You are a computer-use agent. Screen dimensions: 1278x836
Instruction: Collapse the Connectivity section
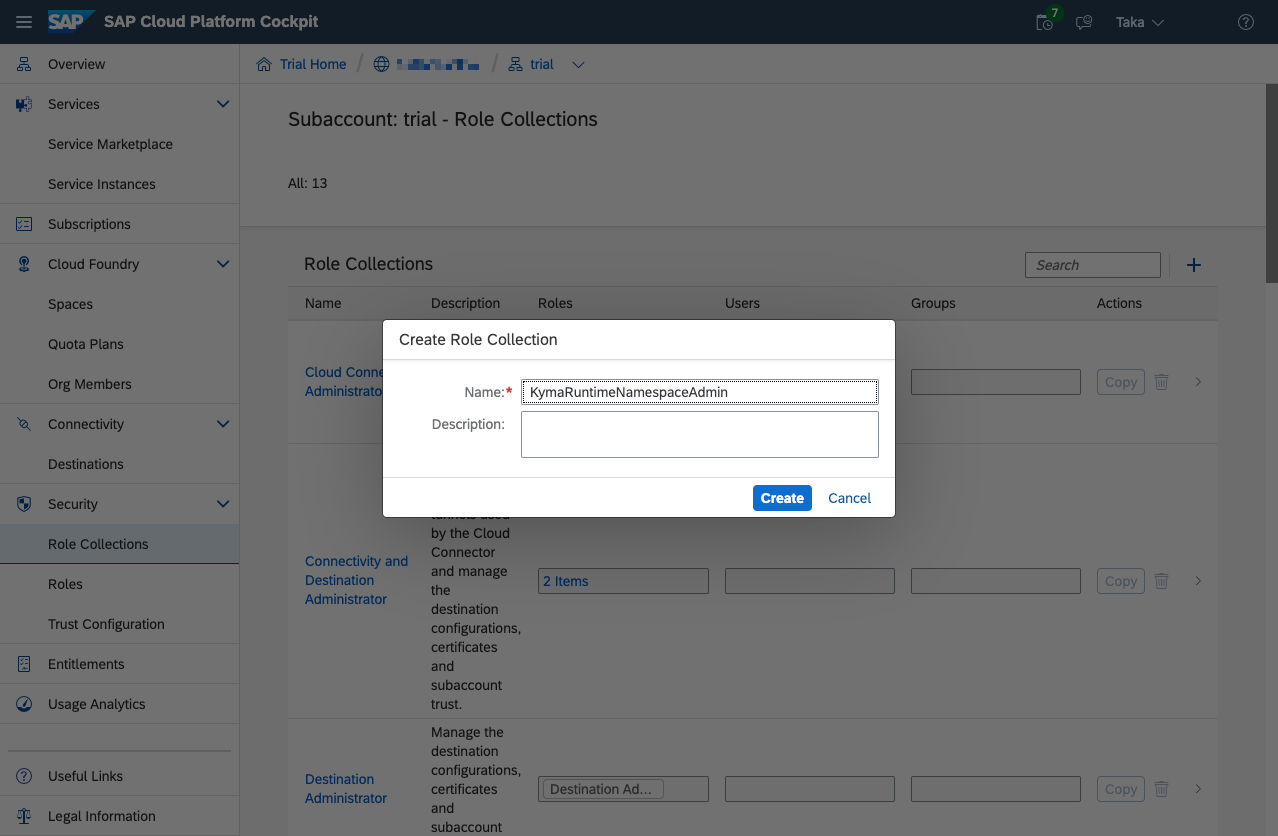pos(223,424)
